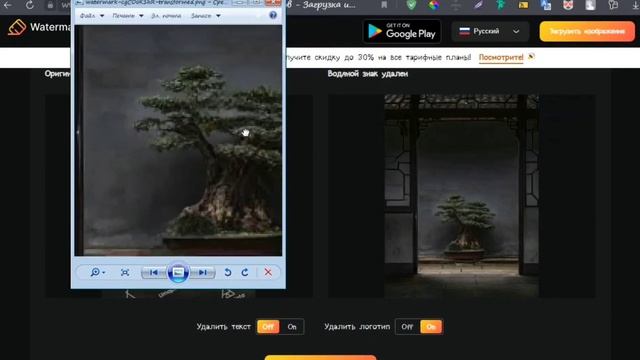Go to next image in Photo Viewer

coord(202,272)
